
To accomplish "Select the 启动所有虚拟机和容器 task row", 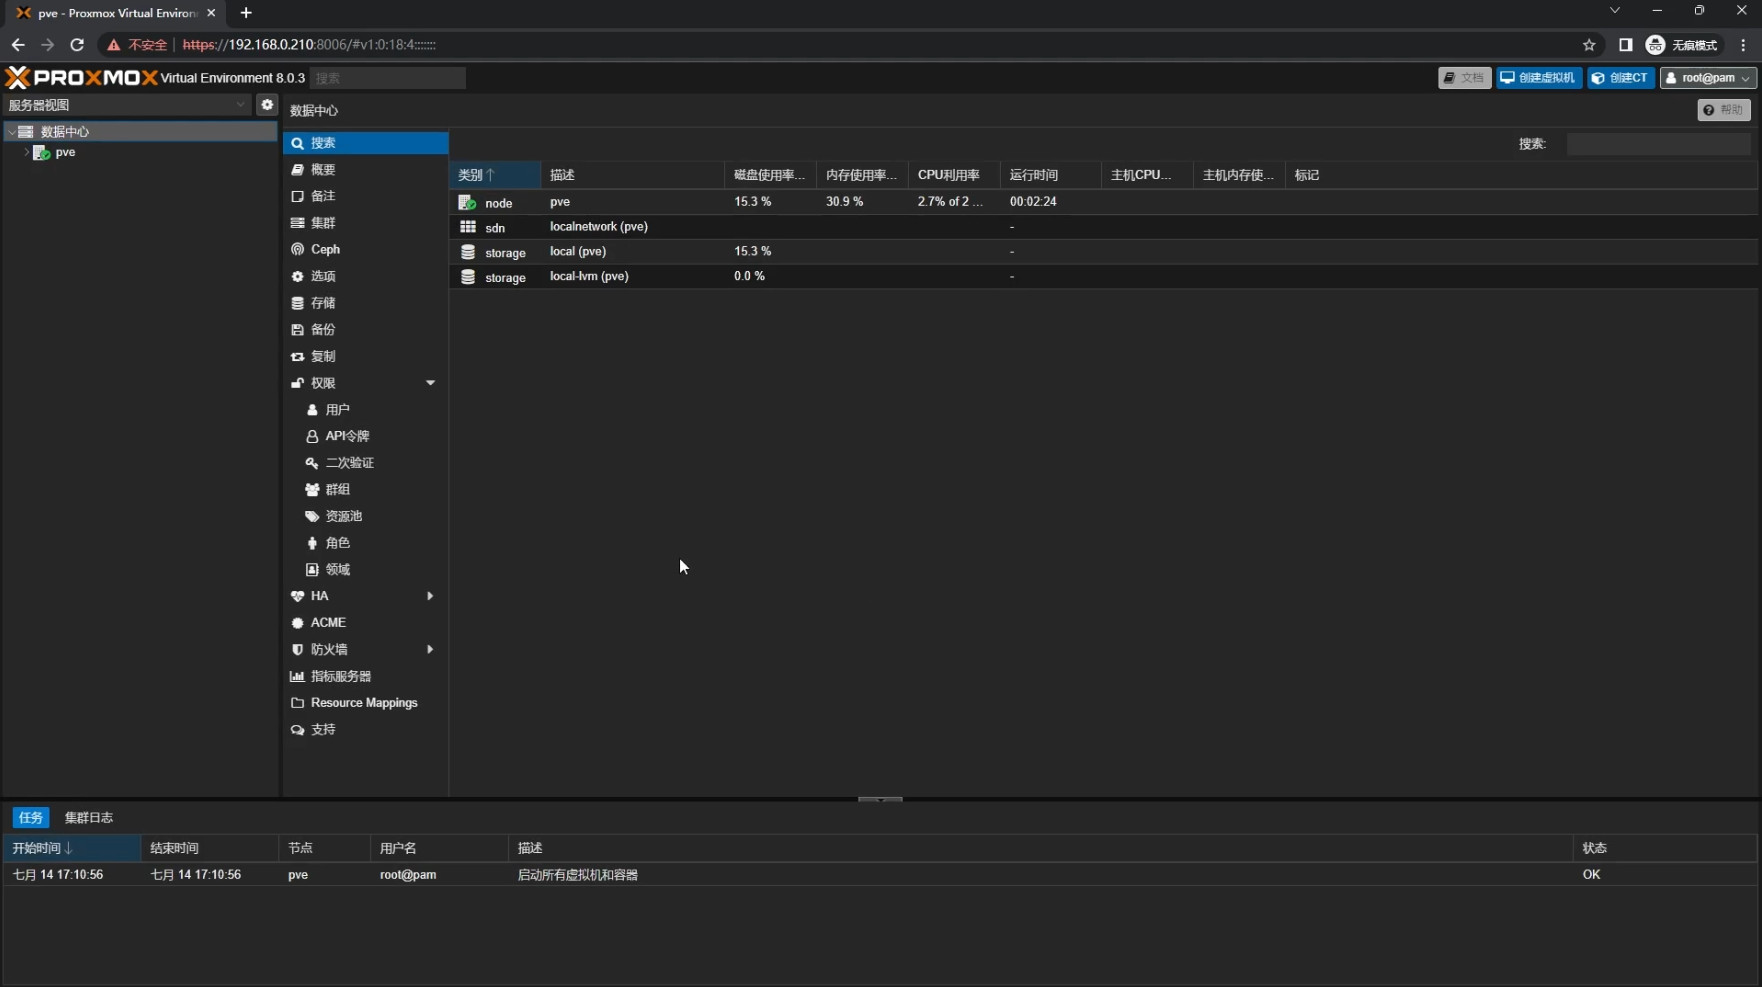I will (880, 875).
